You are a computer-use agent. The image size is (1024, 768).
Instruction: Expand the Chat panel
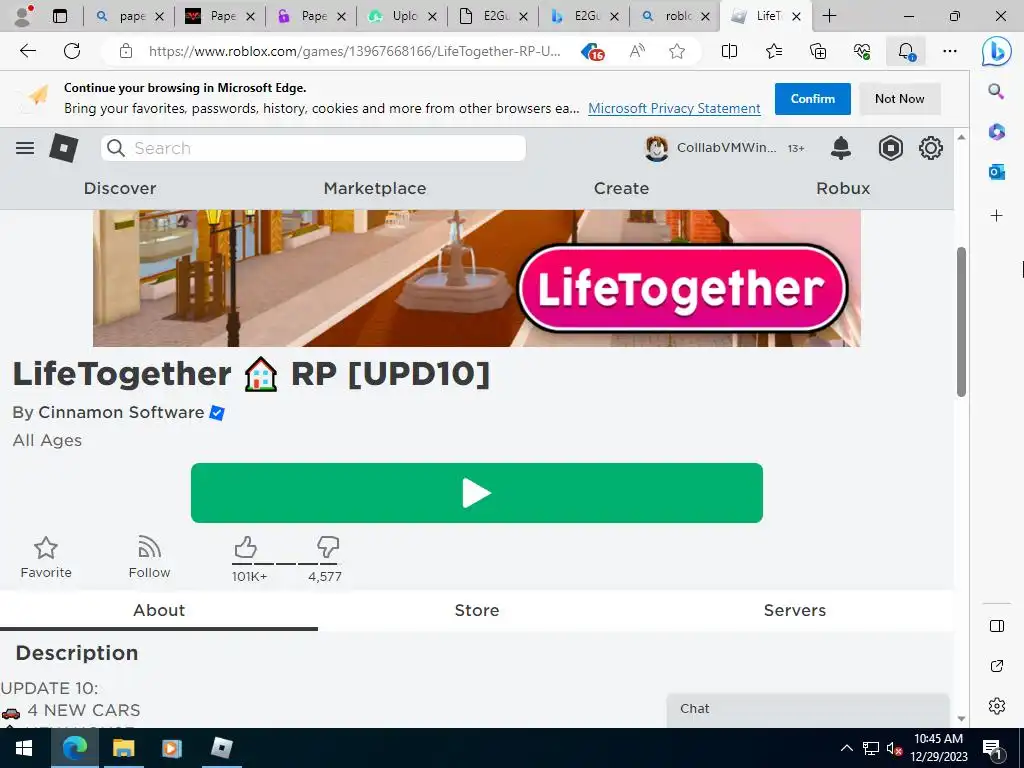click(x=808, y=711)
